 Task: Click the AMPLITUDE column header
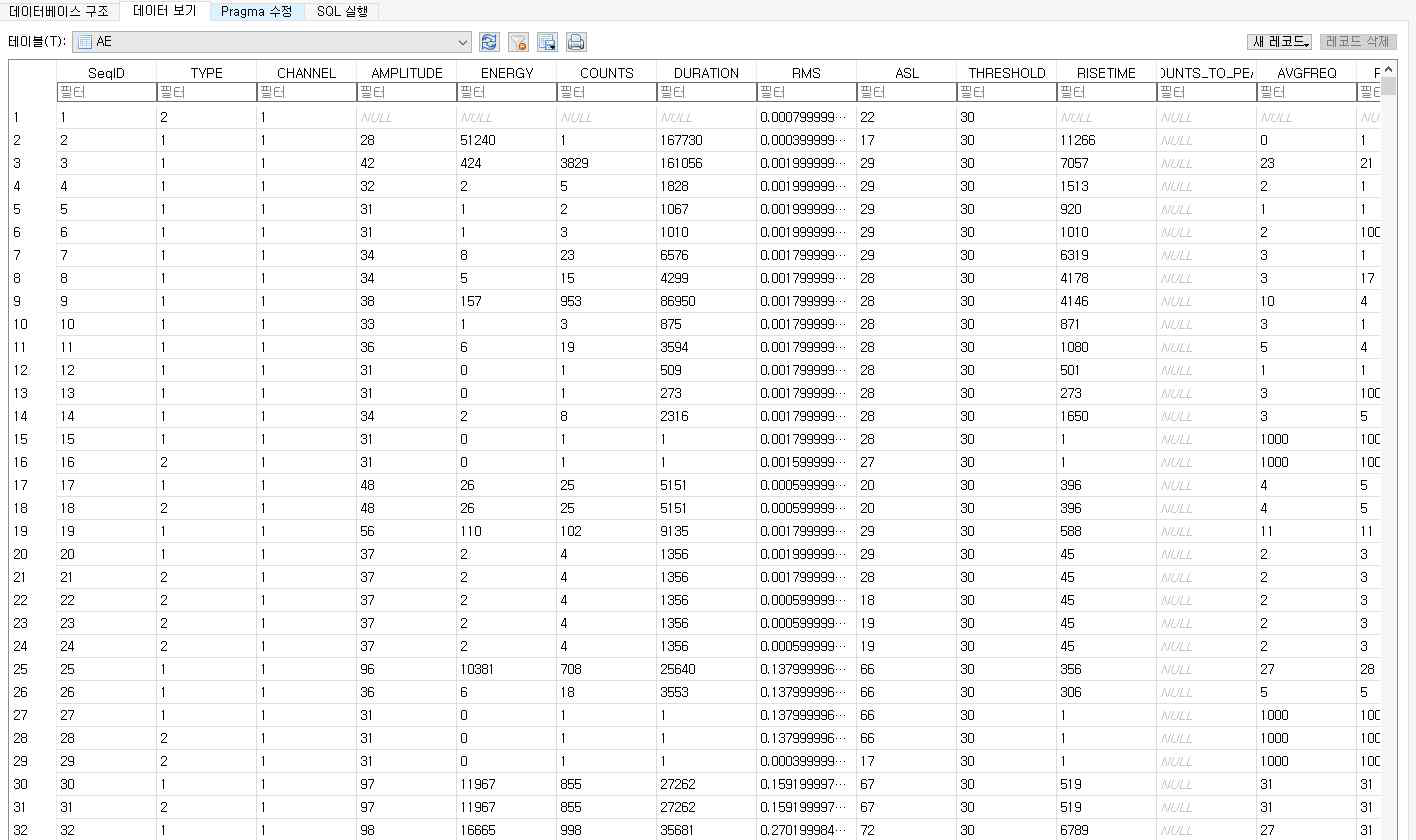click(406, 73)
